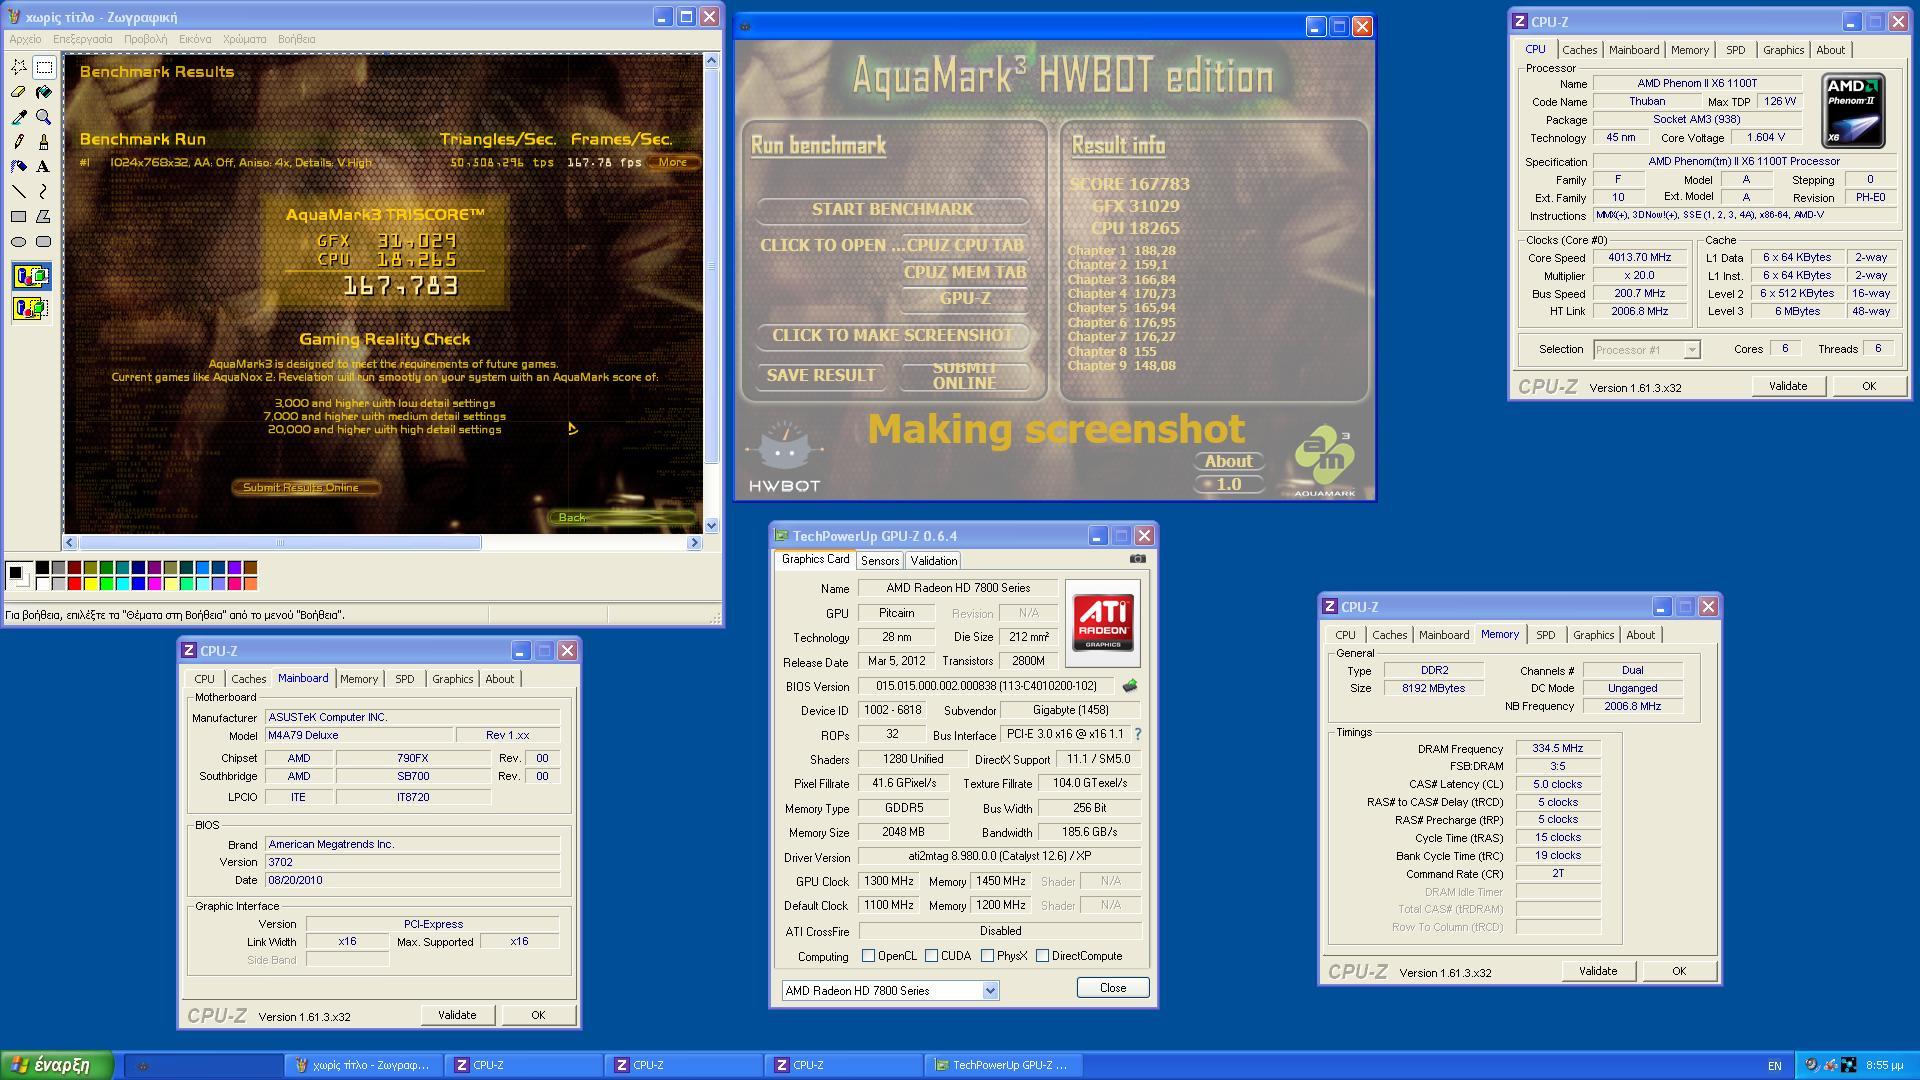The height and width of the screenshot is (1080, 1920).
Task: Click the Bus Interface question mark in GPU-Z
Action: [x=1137, y=734]
